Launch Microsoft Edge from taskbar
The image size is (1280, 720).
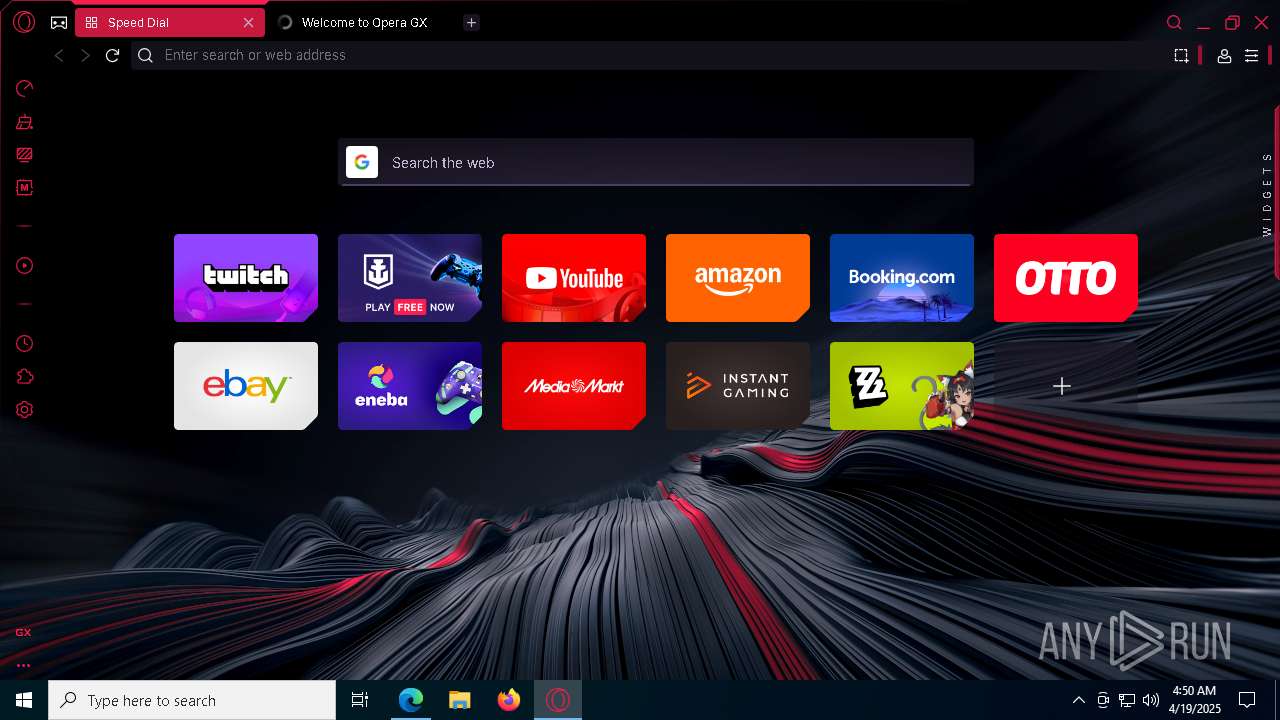(x=410, y=700)
